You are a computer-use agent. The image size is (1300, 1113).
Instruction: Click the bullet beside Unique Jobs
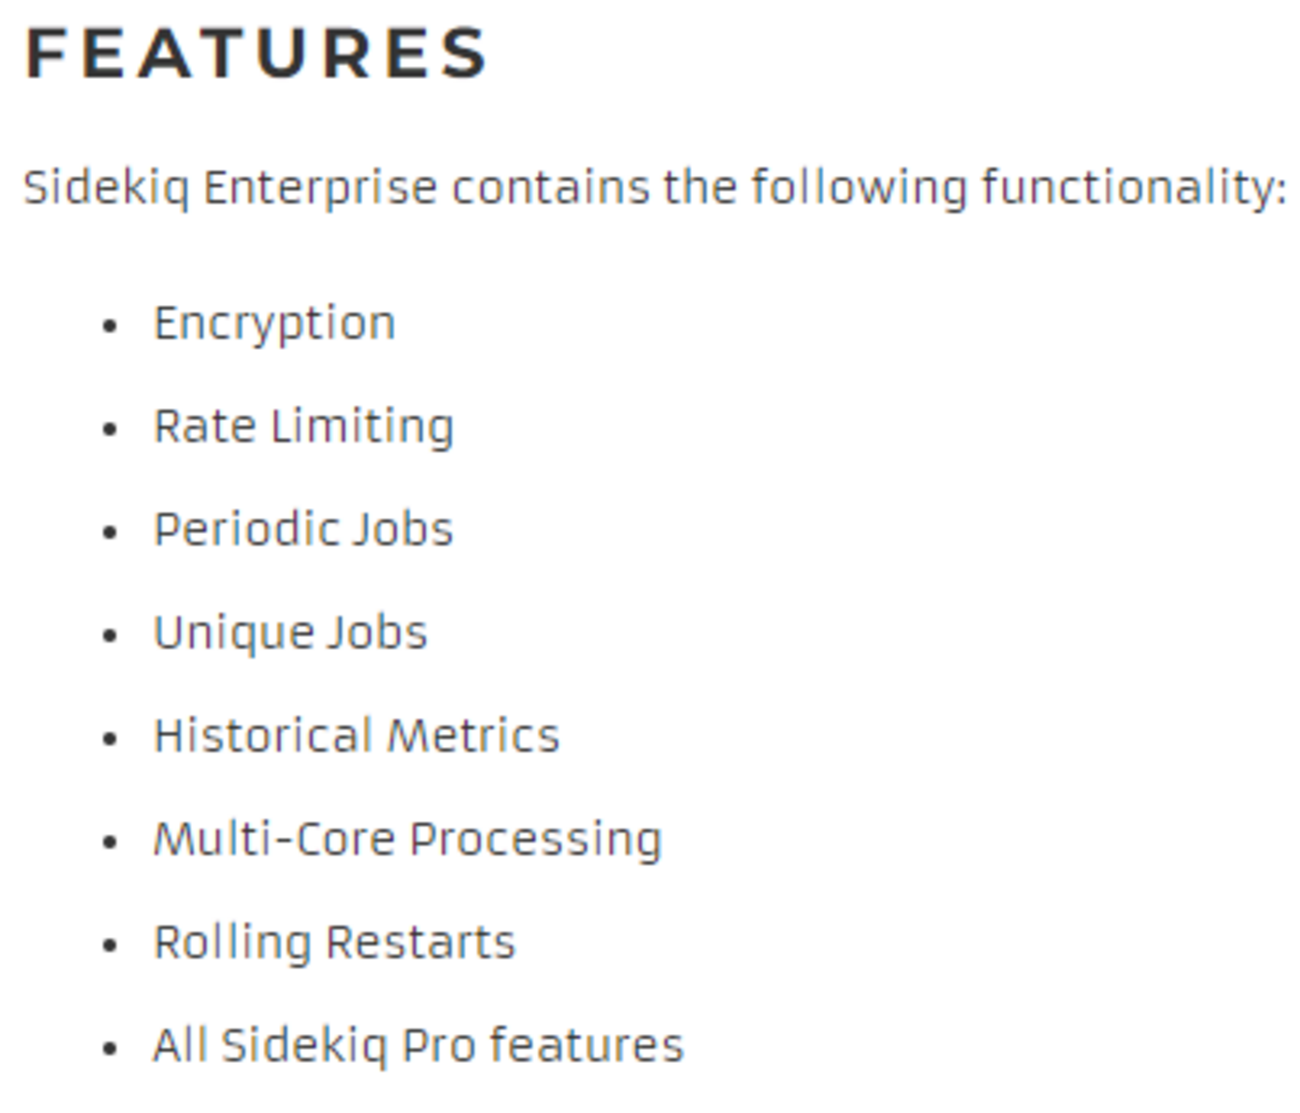point(110,635)
